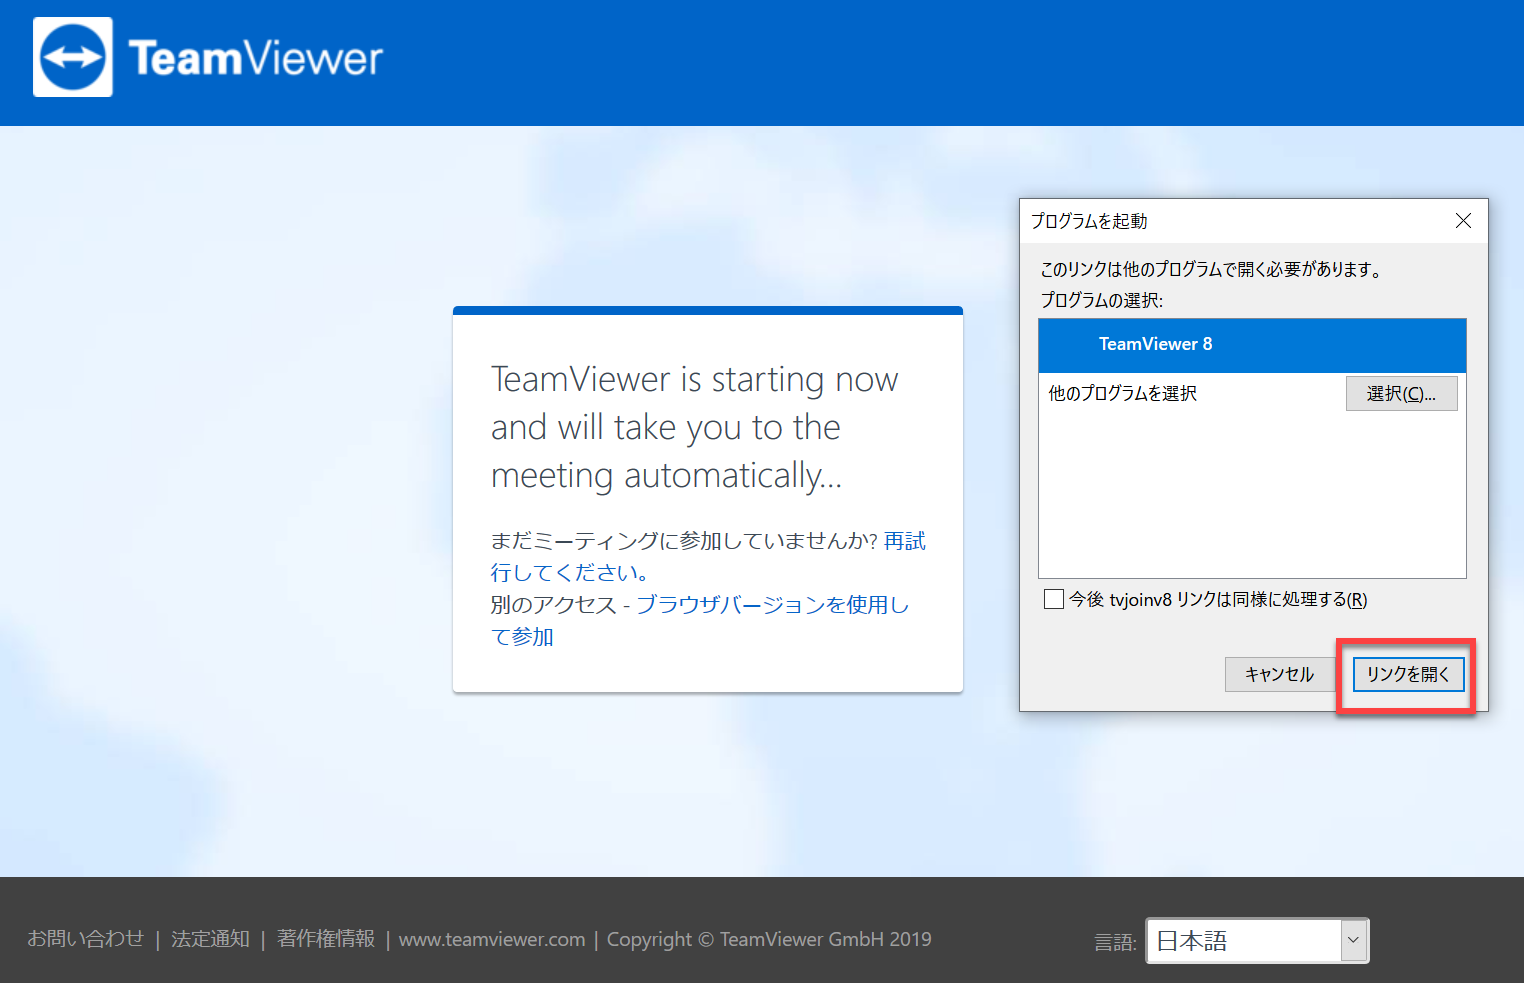This screenshot has width=1524, height=983.
Task: Click the TeamViewer wordmark in the header
Action: [255, 58]
